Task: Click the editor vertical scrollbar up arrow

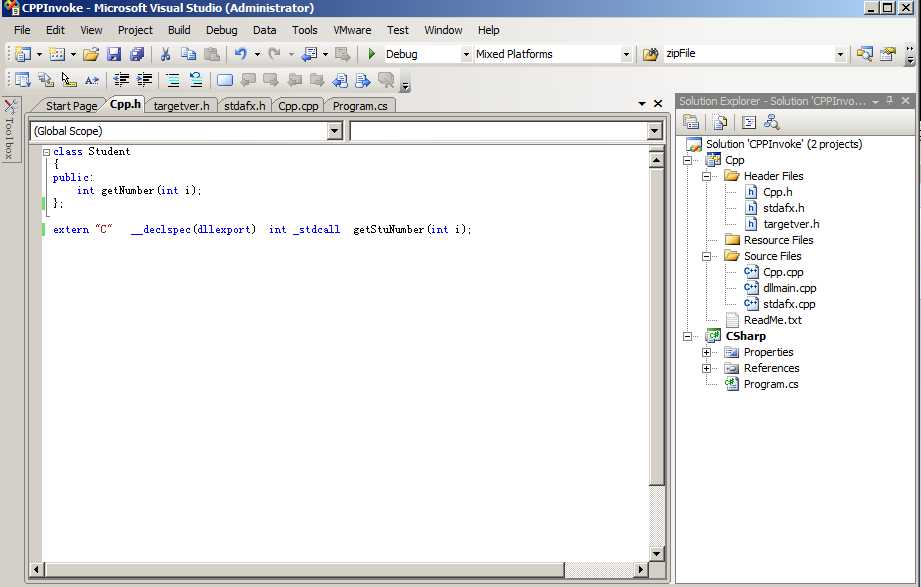Action: click(657, 160)
